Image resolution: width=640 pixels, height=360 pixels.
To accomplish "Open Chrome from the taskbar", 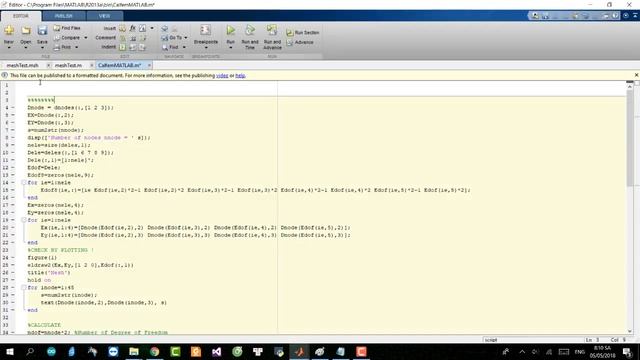I will (x=154, y=351).
